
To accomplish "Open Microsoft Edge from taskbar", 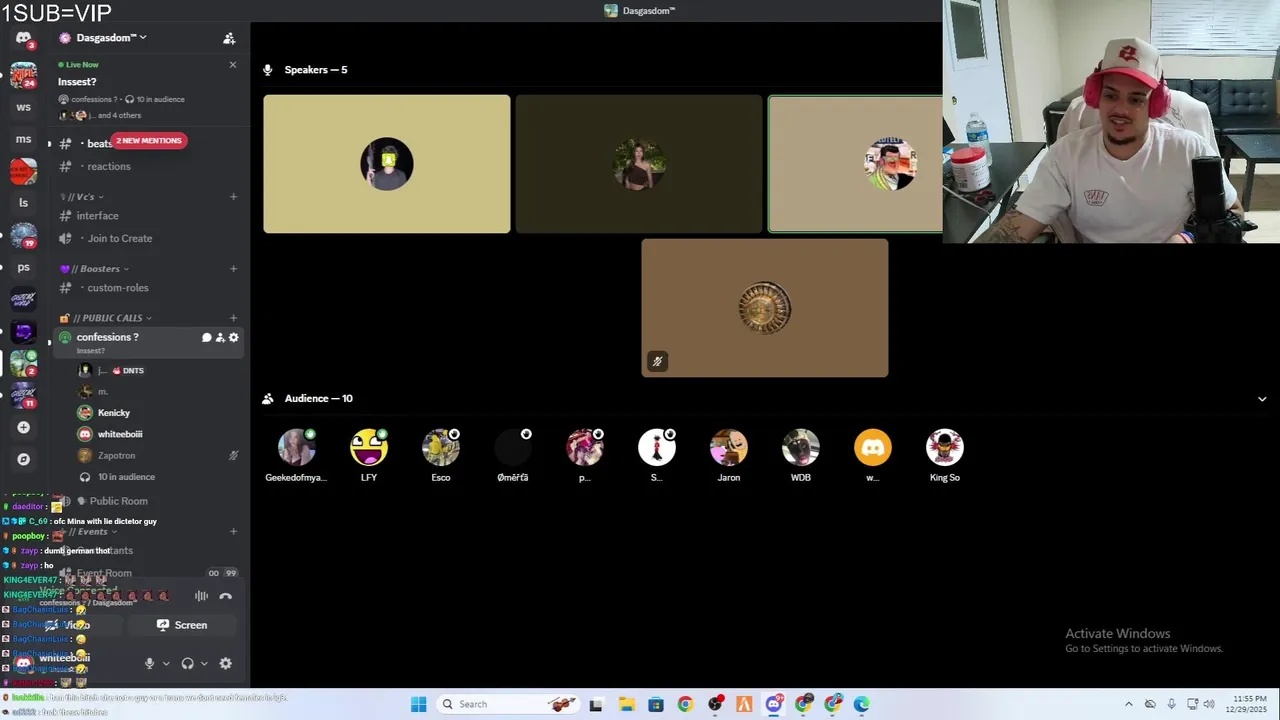I will pyautogui.click(x=862, y=704).
